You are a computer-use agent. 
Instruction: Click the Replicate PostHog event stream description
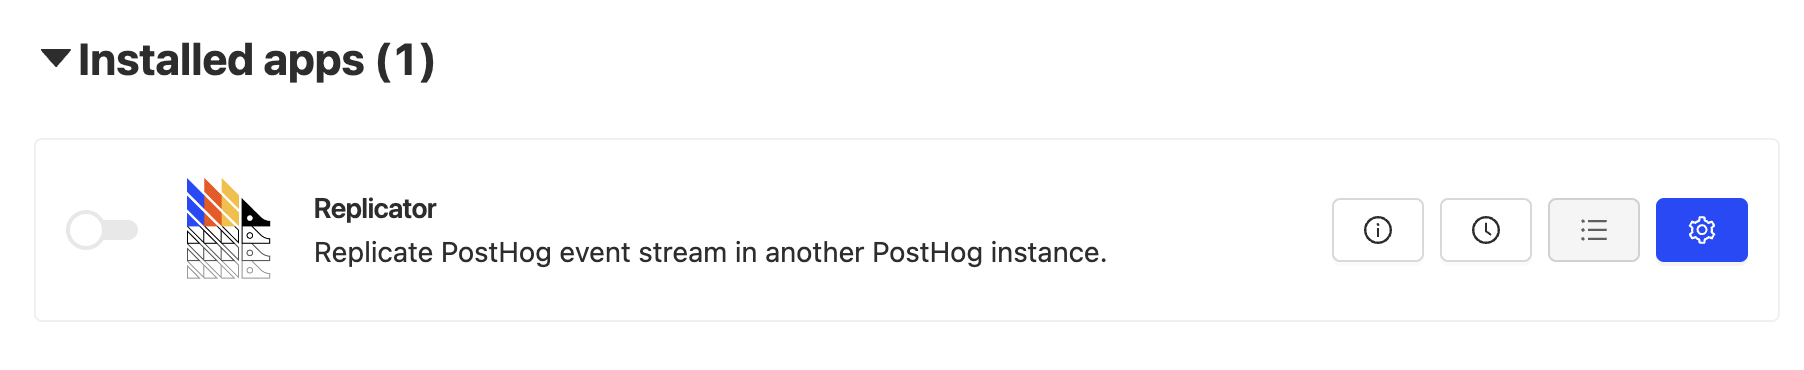[710, 252]
